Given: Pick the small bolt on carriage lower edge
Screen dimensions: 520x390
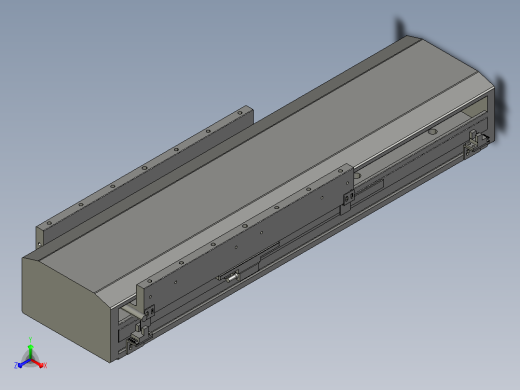Looking at the screenshot, I should [x=232, y=277].
